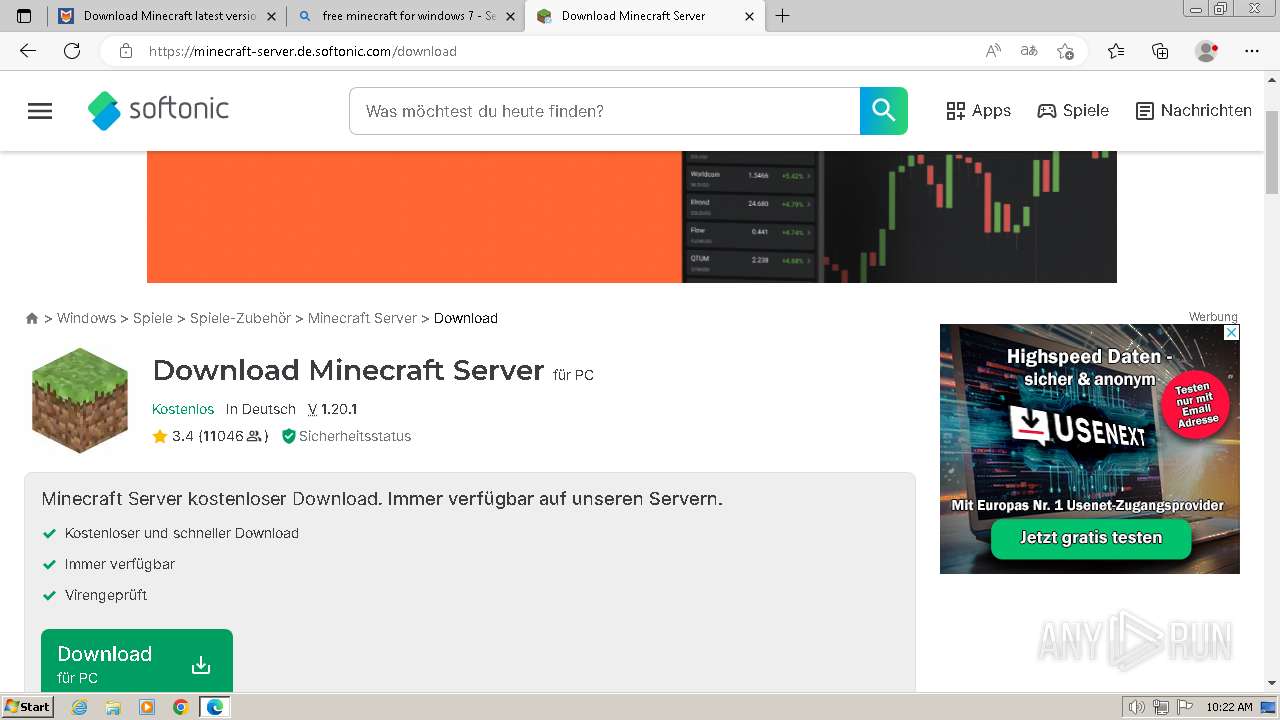Click the 'In Deutsch' language text

click(x=261, y=409)
